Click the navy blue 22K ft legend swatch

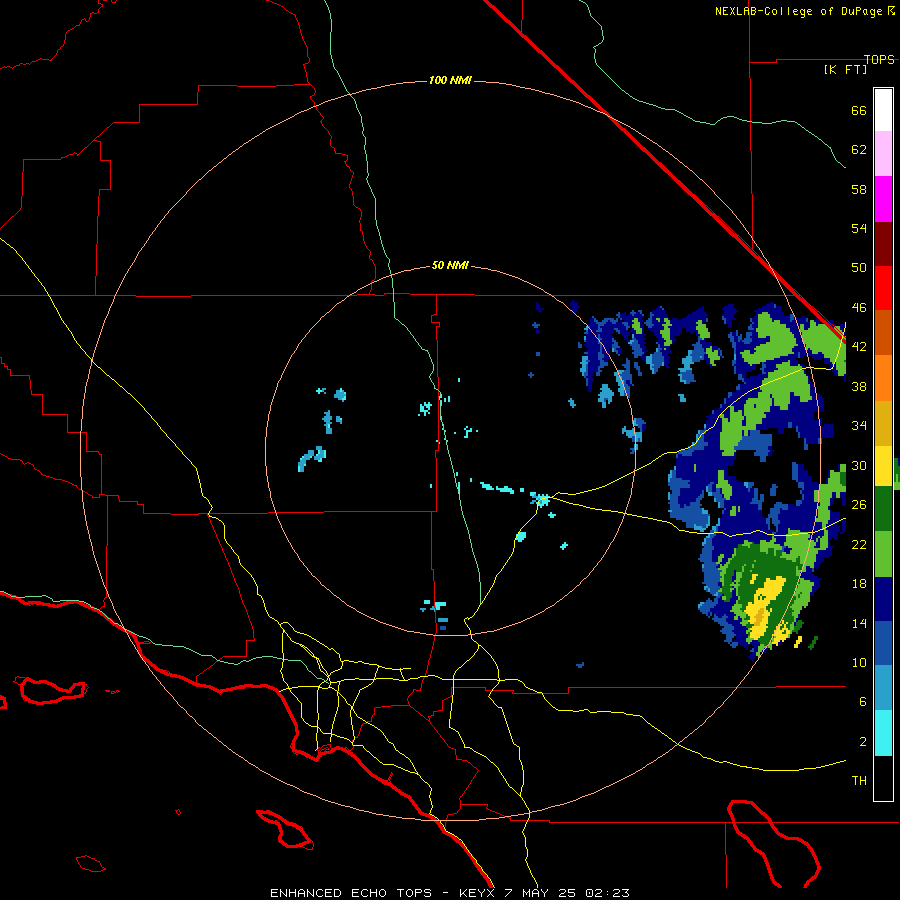pyautogui.click(x=883, y=599)
